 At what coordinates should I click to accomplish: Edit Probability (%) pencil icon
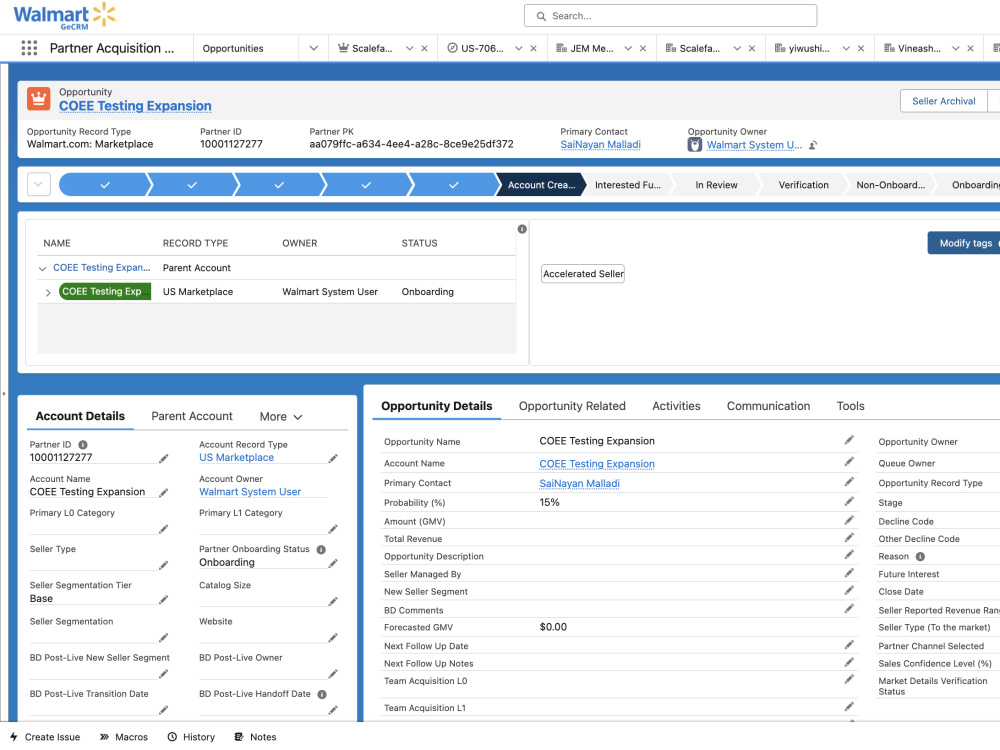click(849, 501)
